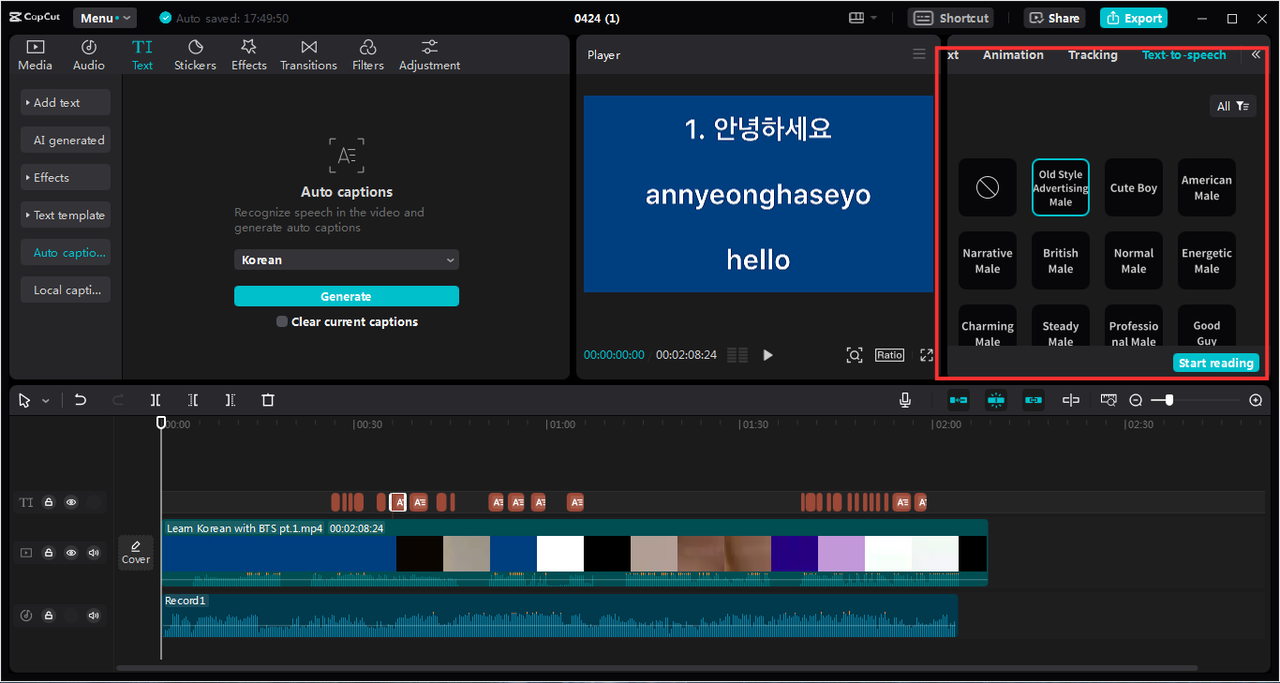Click the delete-left trim icon
Screen dimensions: 1280x683
[x=193, y=400]
